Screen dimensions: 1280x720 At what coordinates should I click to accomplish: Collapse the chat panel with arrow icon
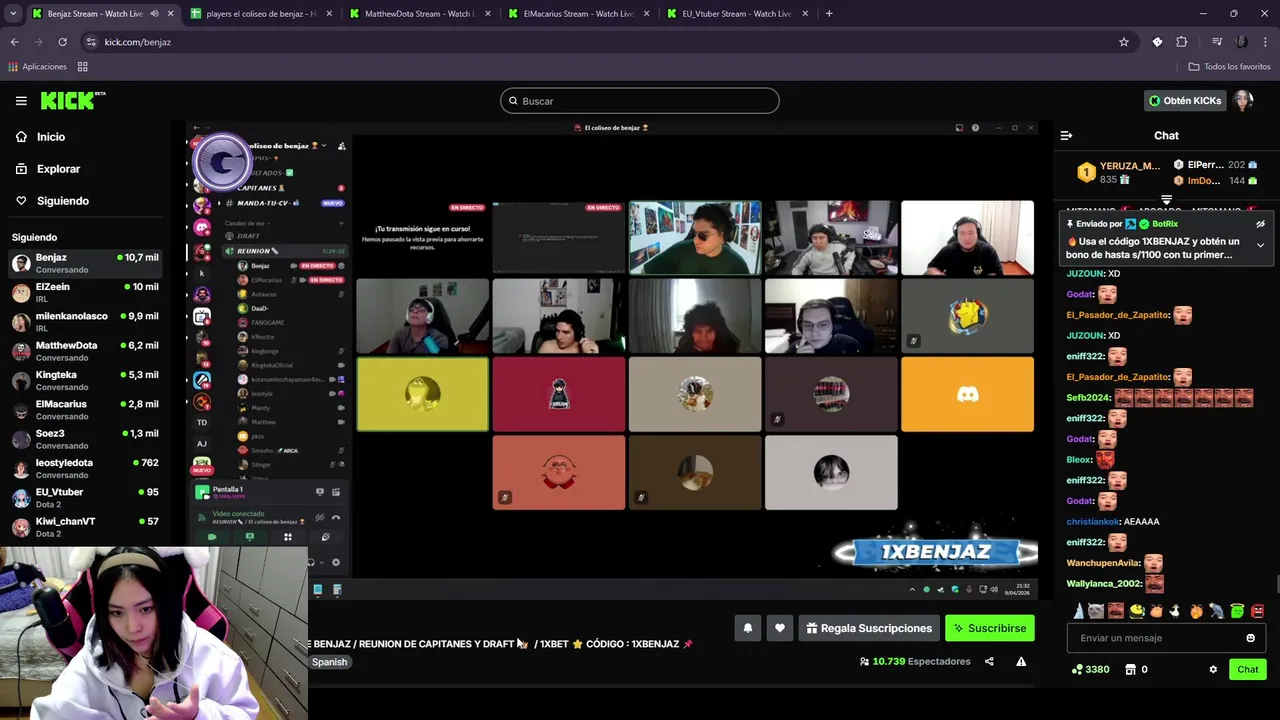(x=1066, y=135)
